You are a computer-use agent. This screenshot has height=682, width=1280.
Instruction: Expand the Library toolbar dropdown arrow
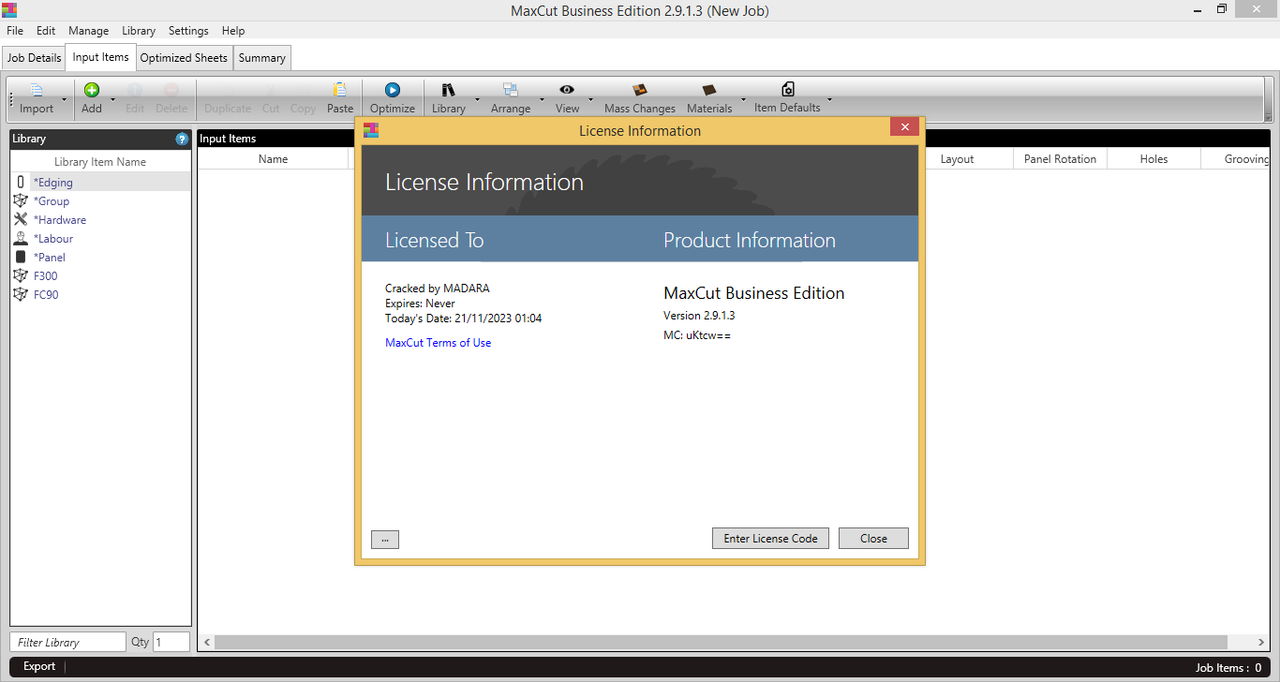(477, 100)
